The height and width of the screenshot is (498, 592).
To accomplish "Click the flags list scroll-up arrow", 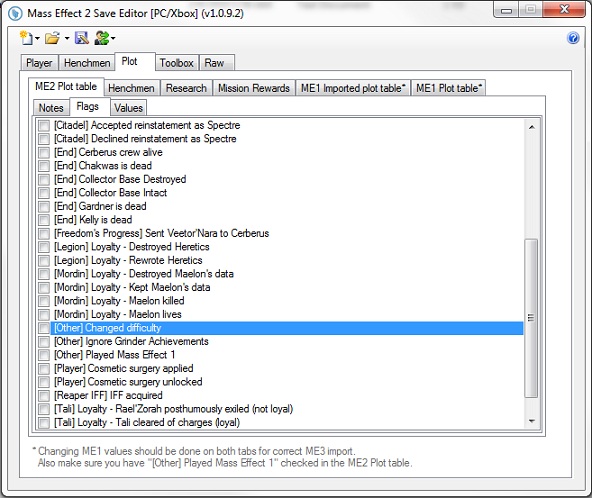I will [532, 127].
